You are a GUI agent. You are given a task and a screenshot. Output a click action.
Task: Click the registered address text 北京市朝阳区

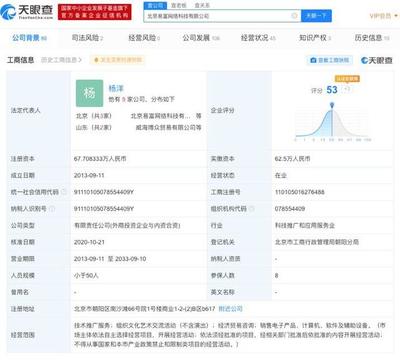click(x=144, y=309)
